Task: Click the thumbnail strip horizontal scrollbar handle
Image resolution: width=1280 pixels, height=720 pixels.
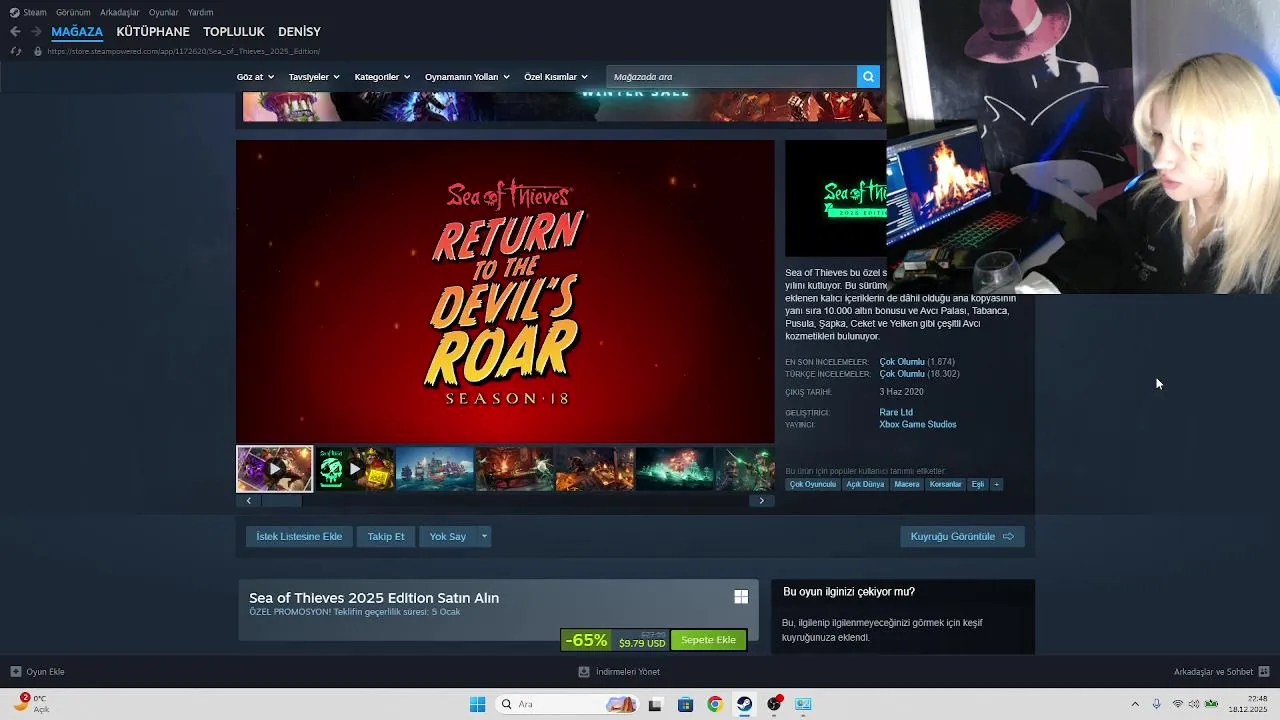Action: point(281,500)
